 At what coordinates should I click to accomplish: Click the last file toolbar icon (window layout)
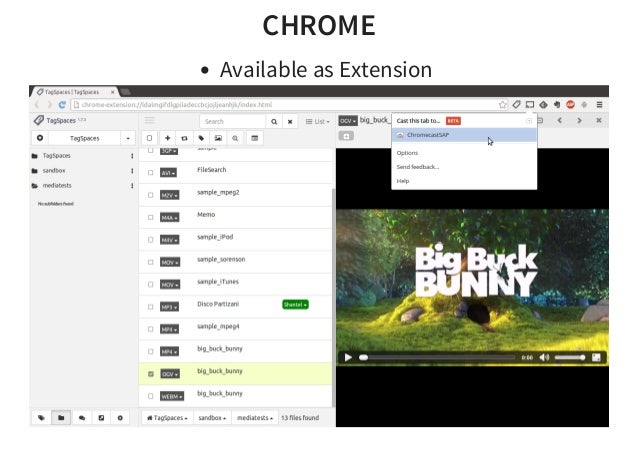255,138
